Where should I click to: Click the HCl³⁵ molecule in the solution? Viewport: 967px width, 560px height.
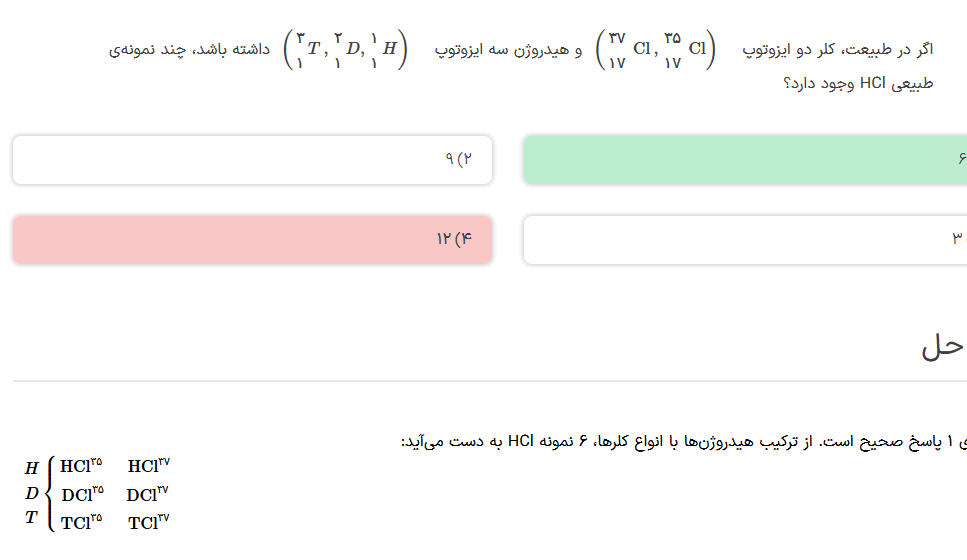tap(81, 466)
